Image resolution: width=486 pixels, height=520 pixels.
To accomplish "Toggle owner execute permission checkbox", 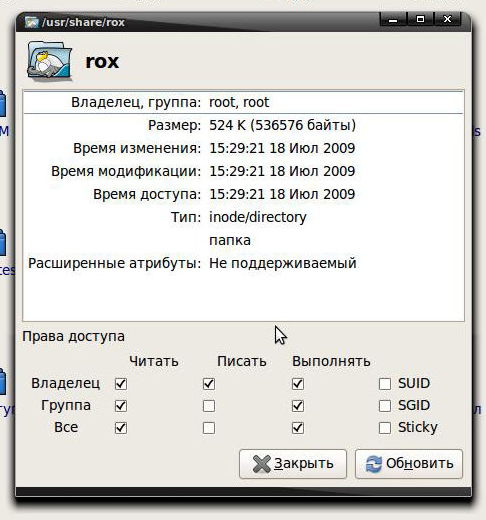I will [298, 384].
